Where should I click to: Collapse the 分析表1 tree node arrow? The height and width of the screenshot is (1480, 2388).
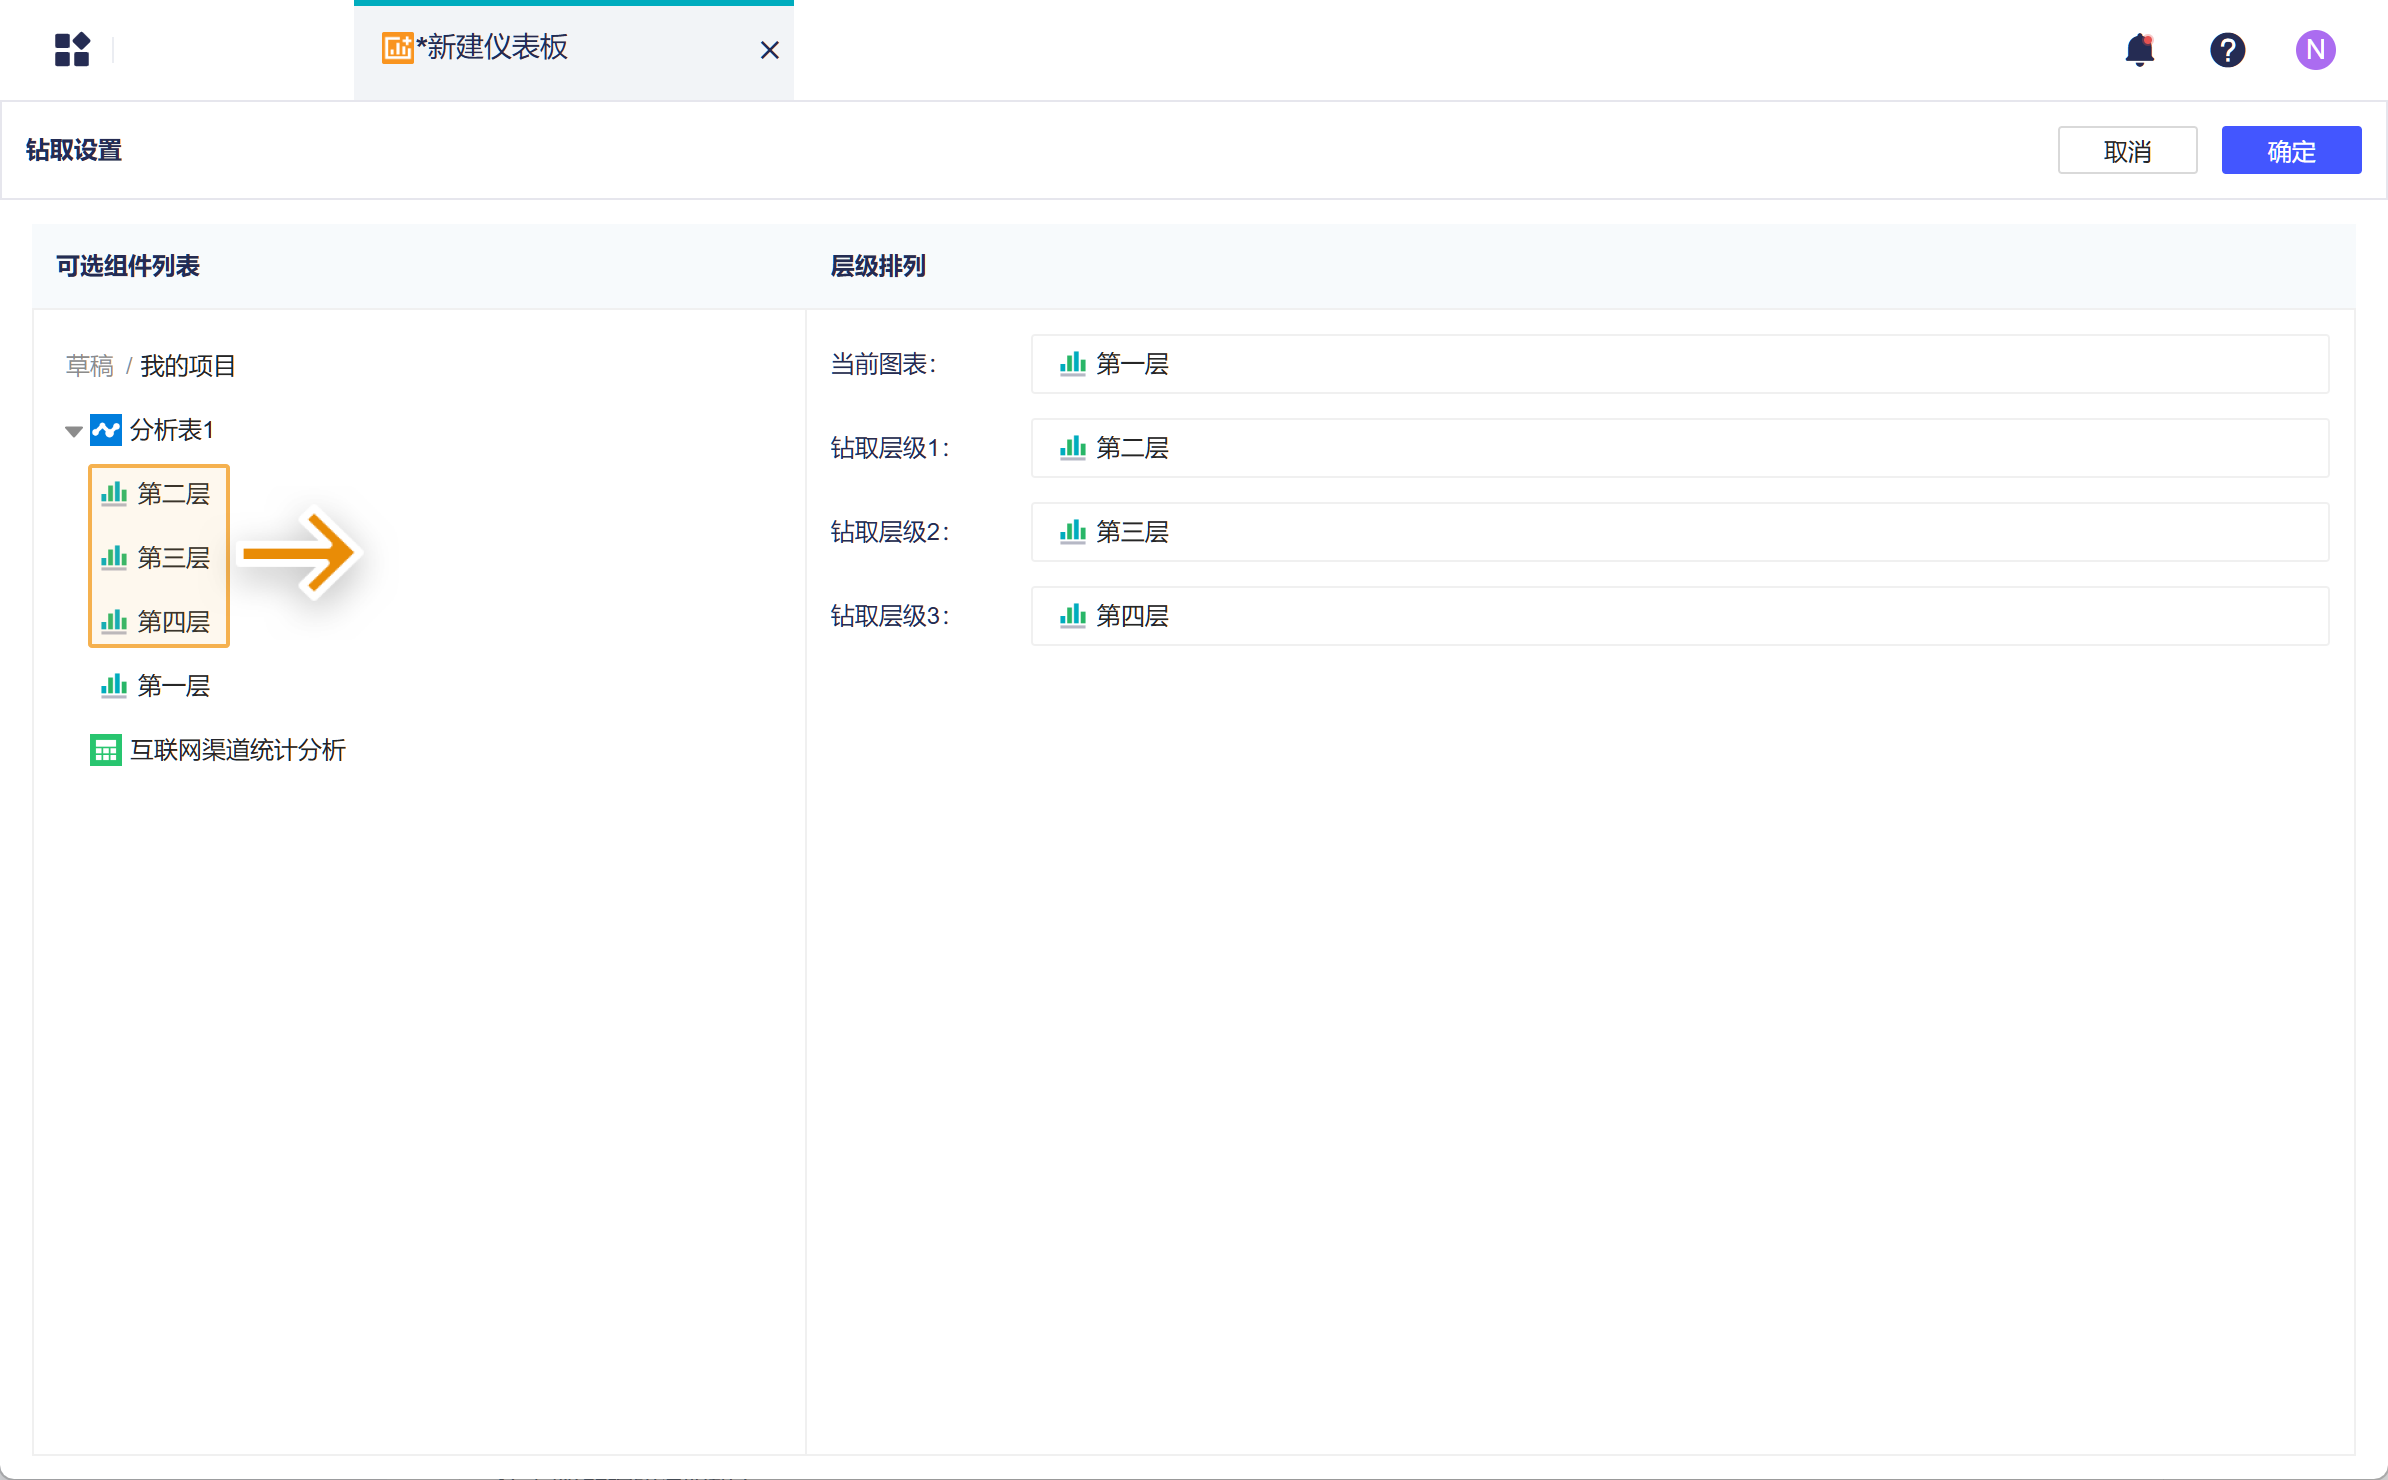coord(73,431)
